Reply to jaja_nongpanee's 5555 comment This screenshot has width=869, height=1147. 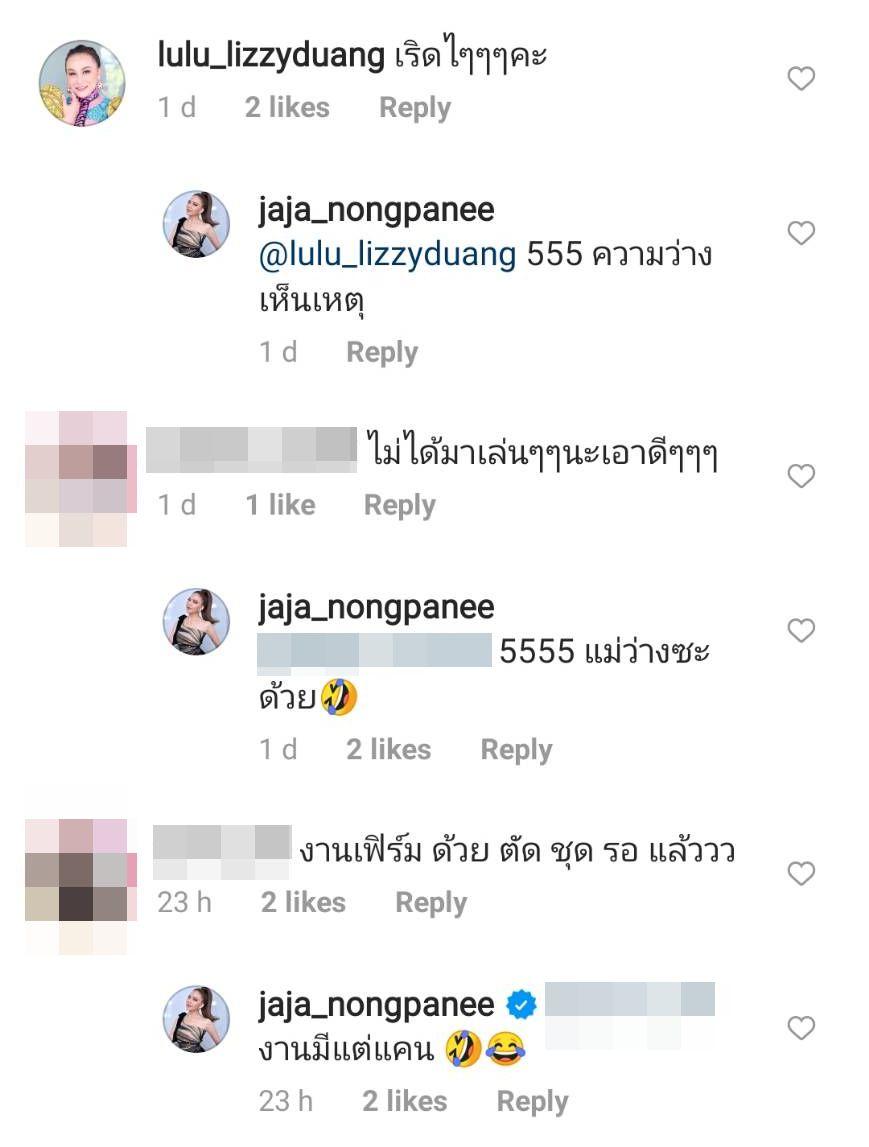pos(516,750)
